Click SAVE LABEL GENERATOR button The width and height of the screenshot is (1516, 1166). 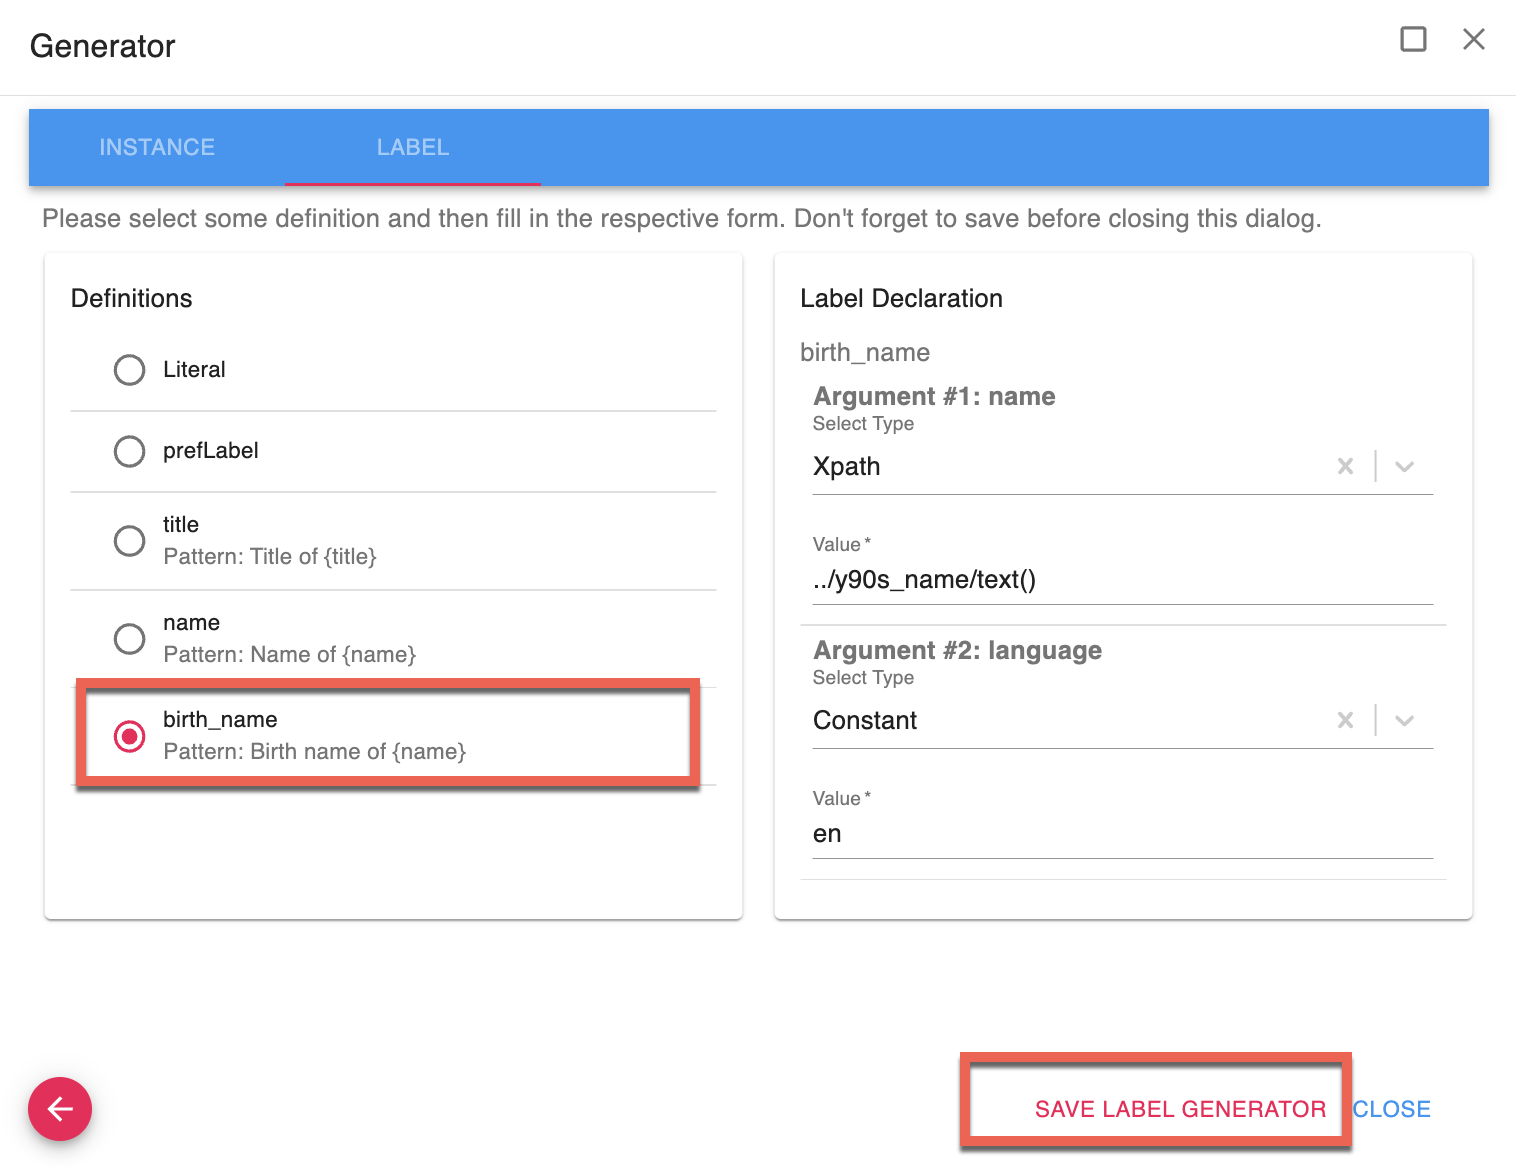tap(1180, 1109)
